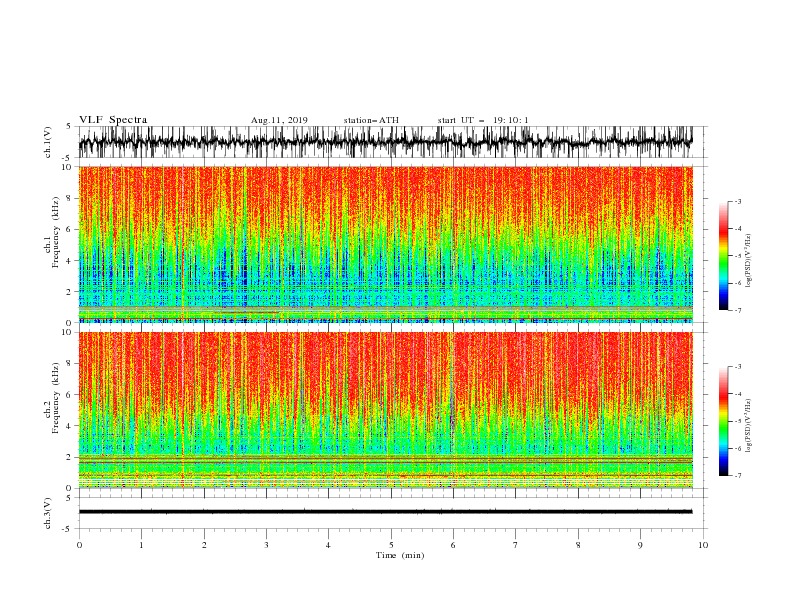792x612 pixels.
Task: Click time axis tick label "9"
Action: [640, 545]
